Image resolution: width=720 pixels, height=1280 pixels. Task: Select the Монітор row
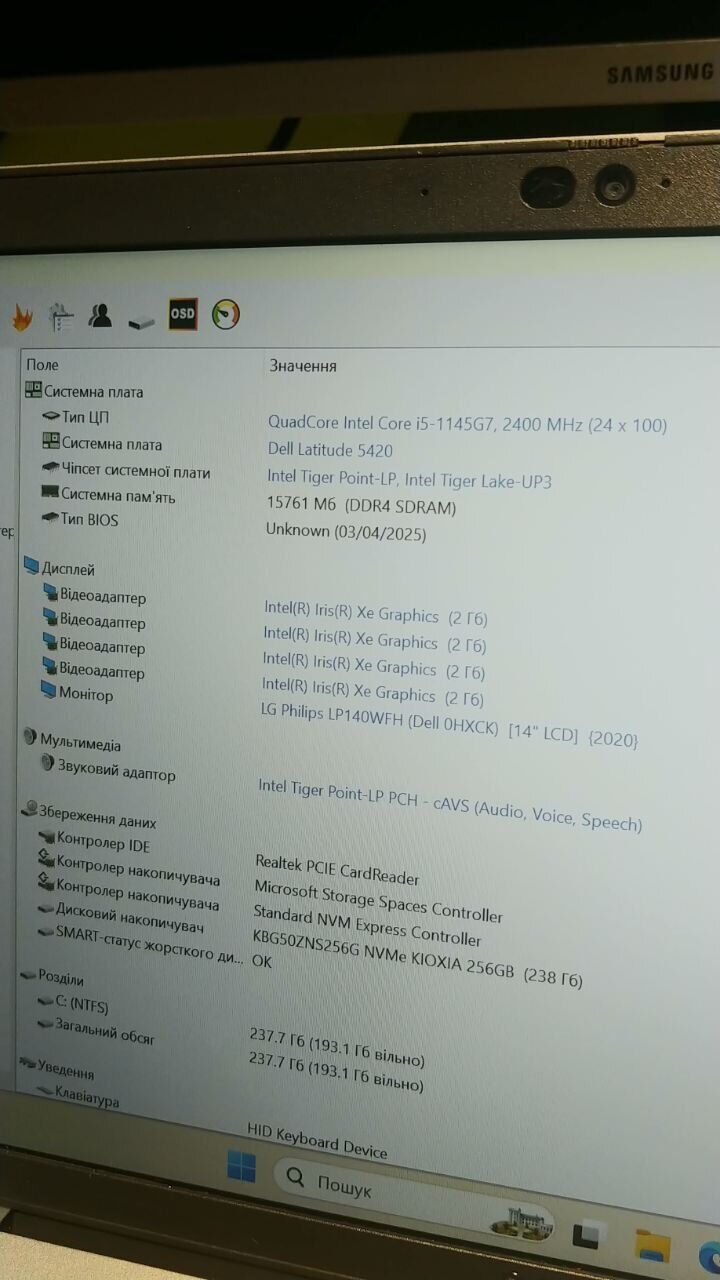(x=86, y=694)
